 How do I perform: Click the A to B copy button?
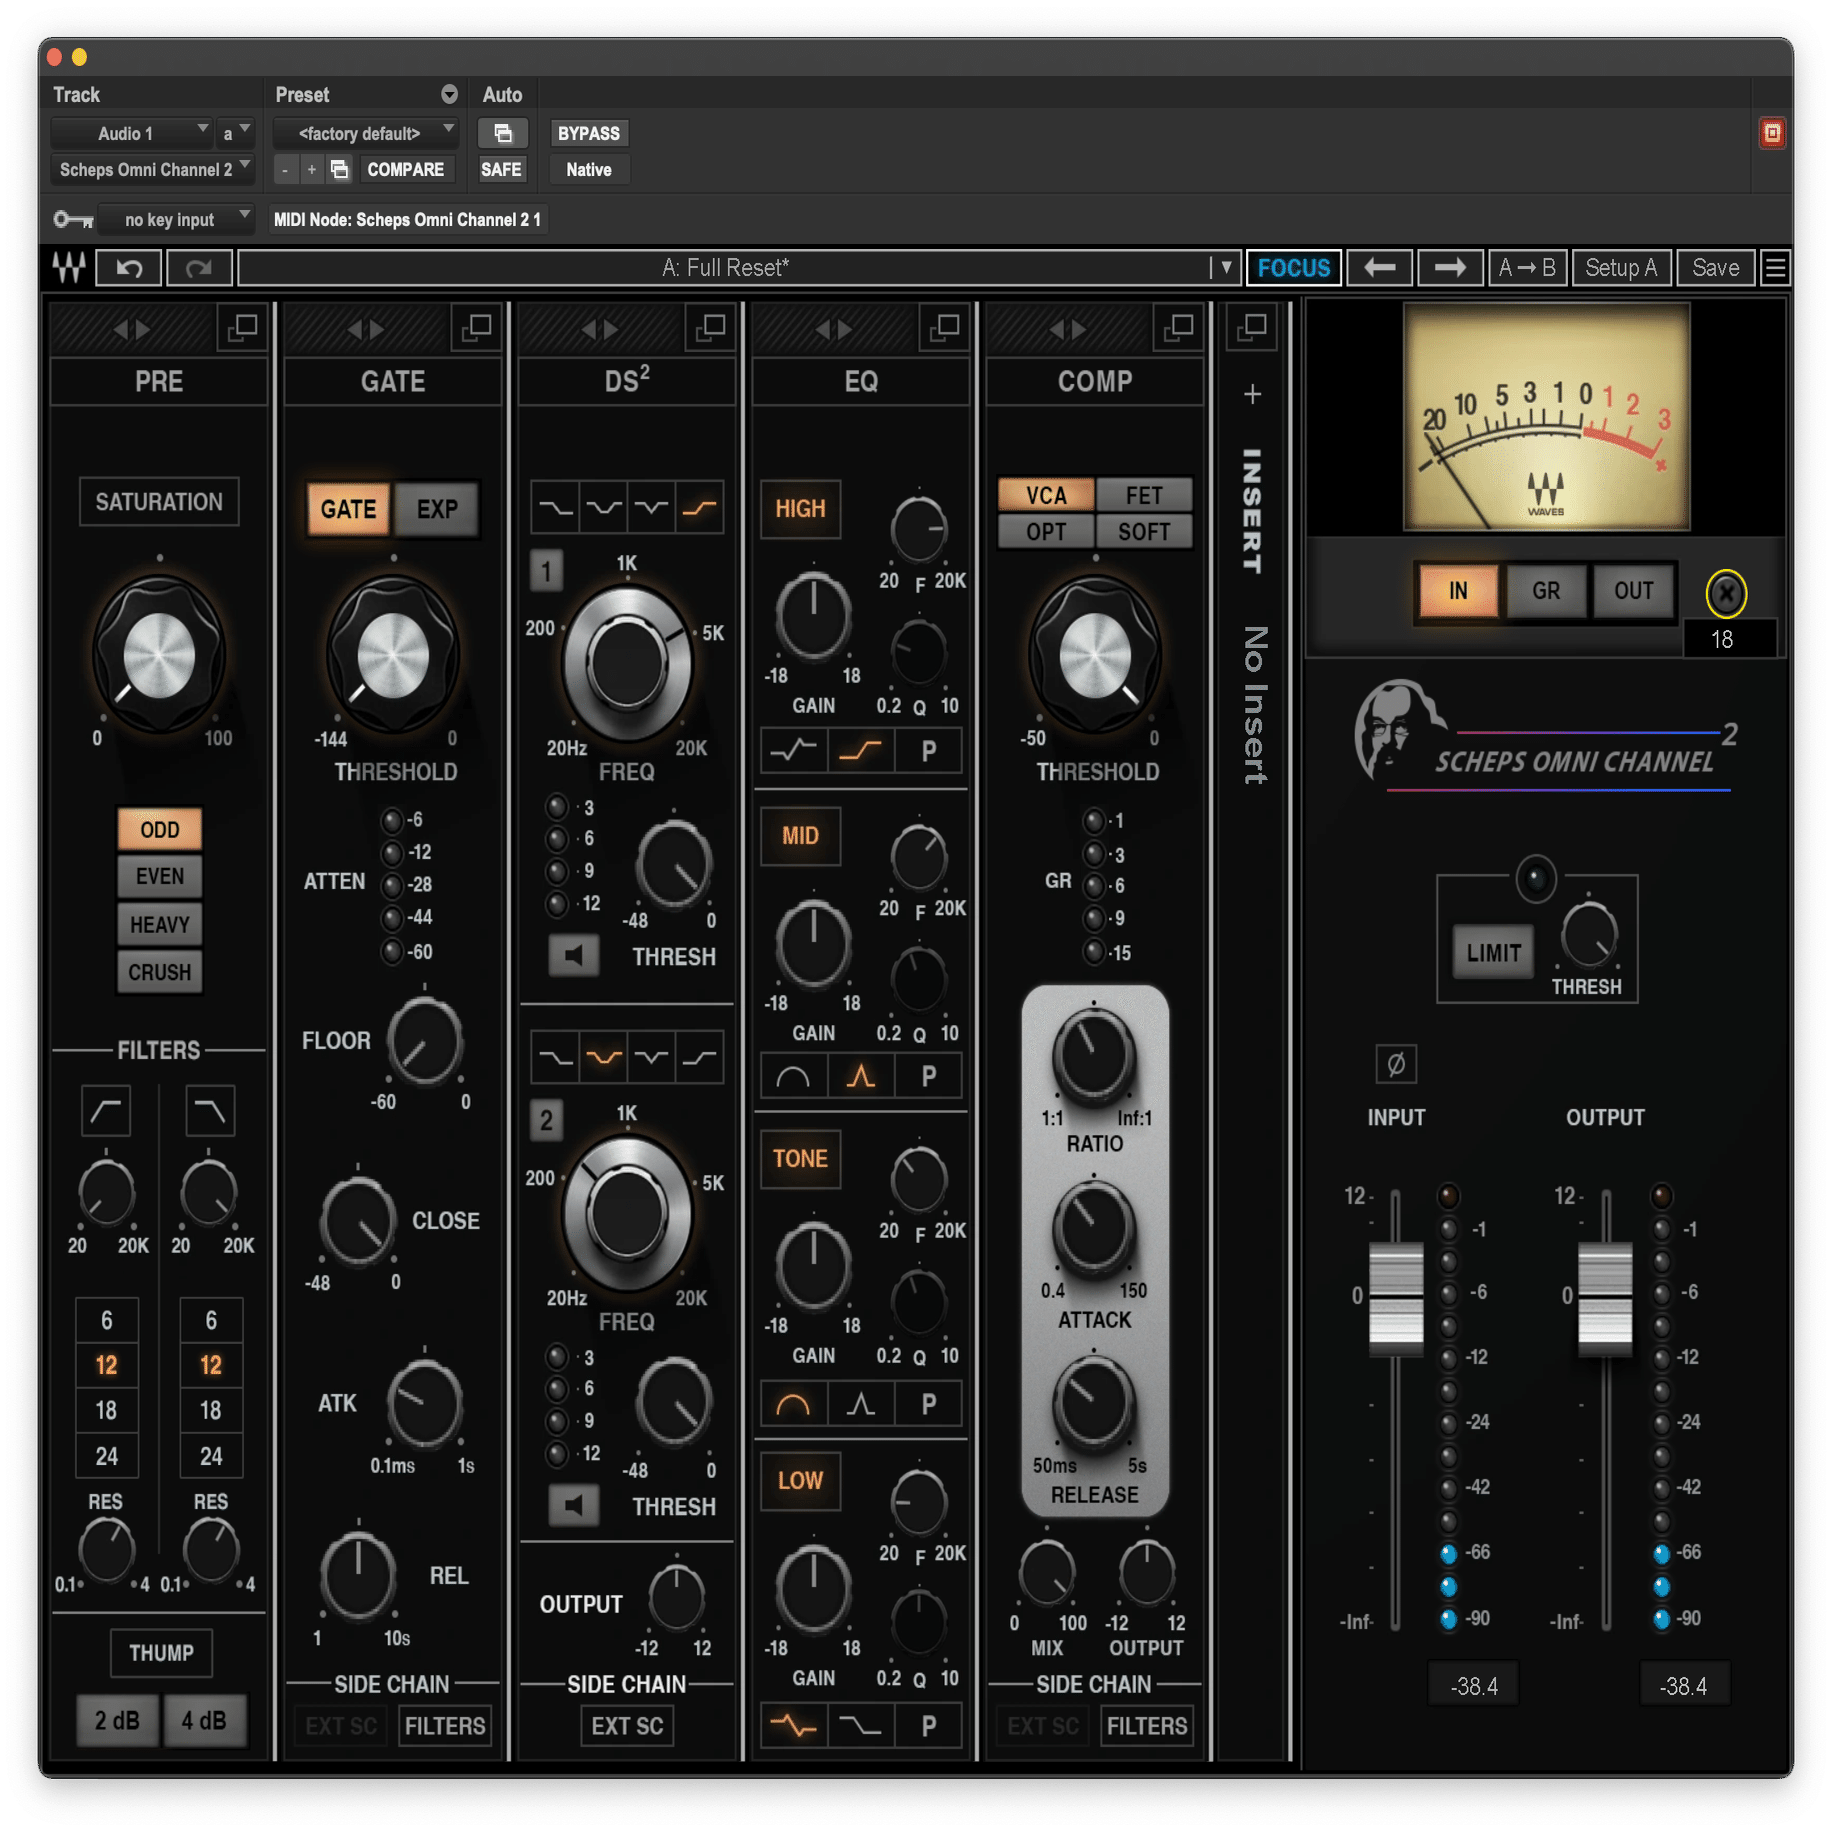(x=1527, y=268)
